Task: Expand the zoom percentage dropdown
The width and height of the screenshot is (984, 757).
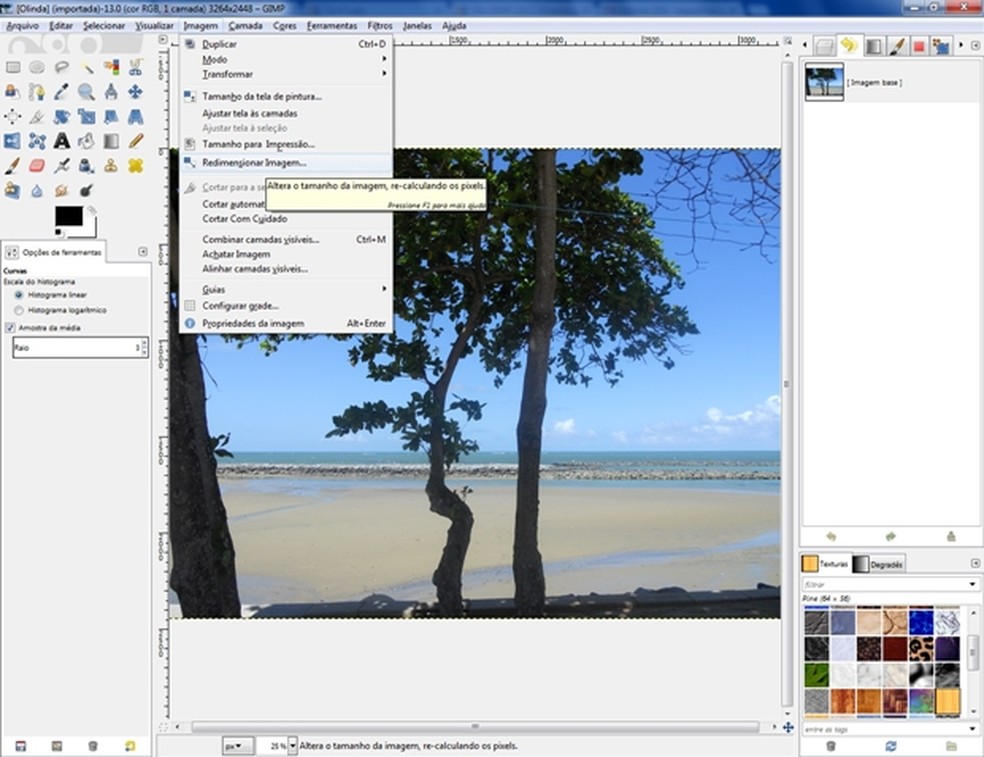Action: [292, 746]
